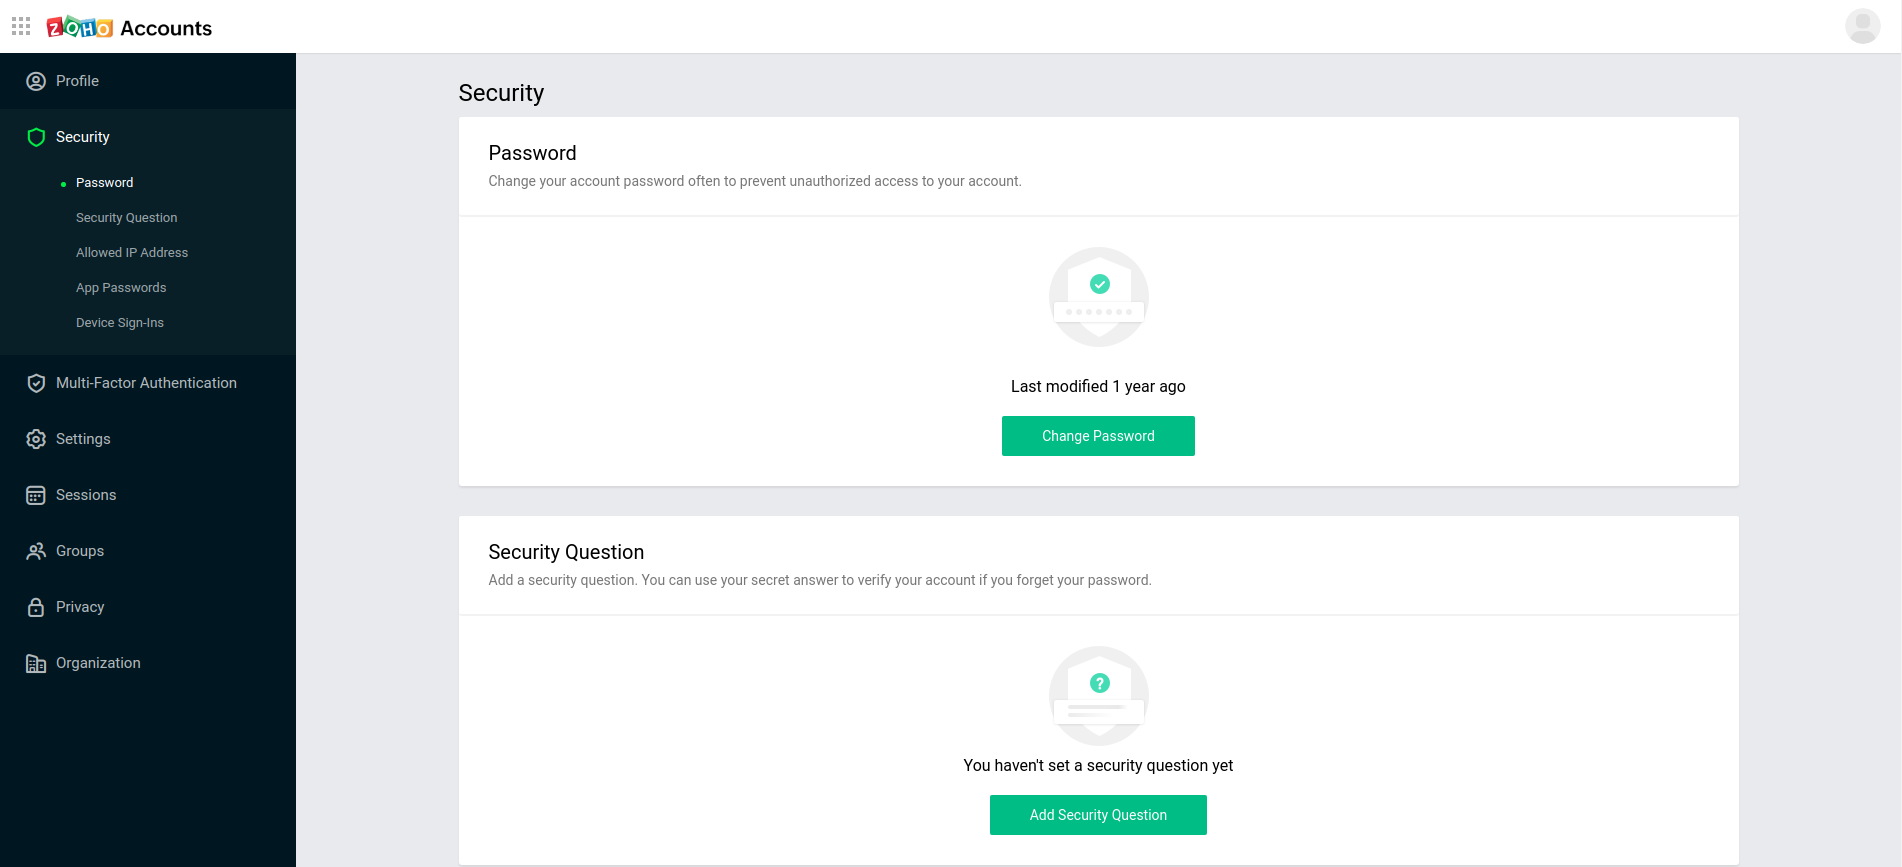Open Allowed IP Address submenu item
Screen dimensions: 1902x867
pyautogui.click(x=132, y=253)
